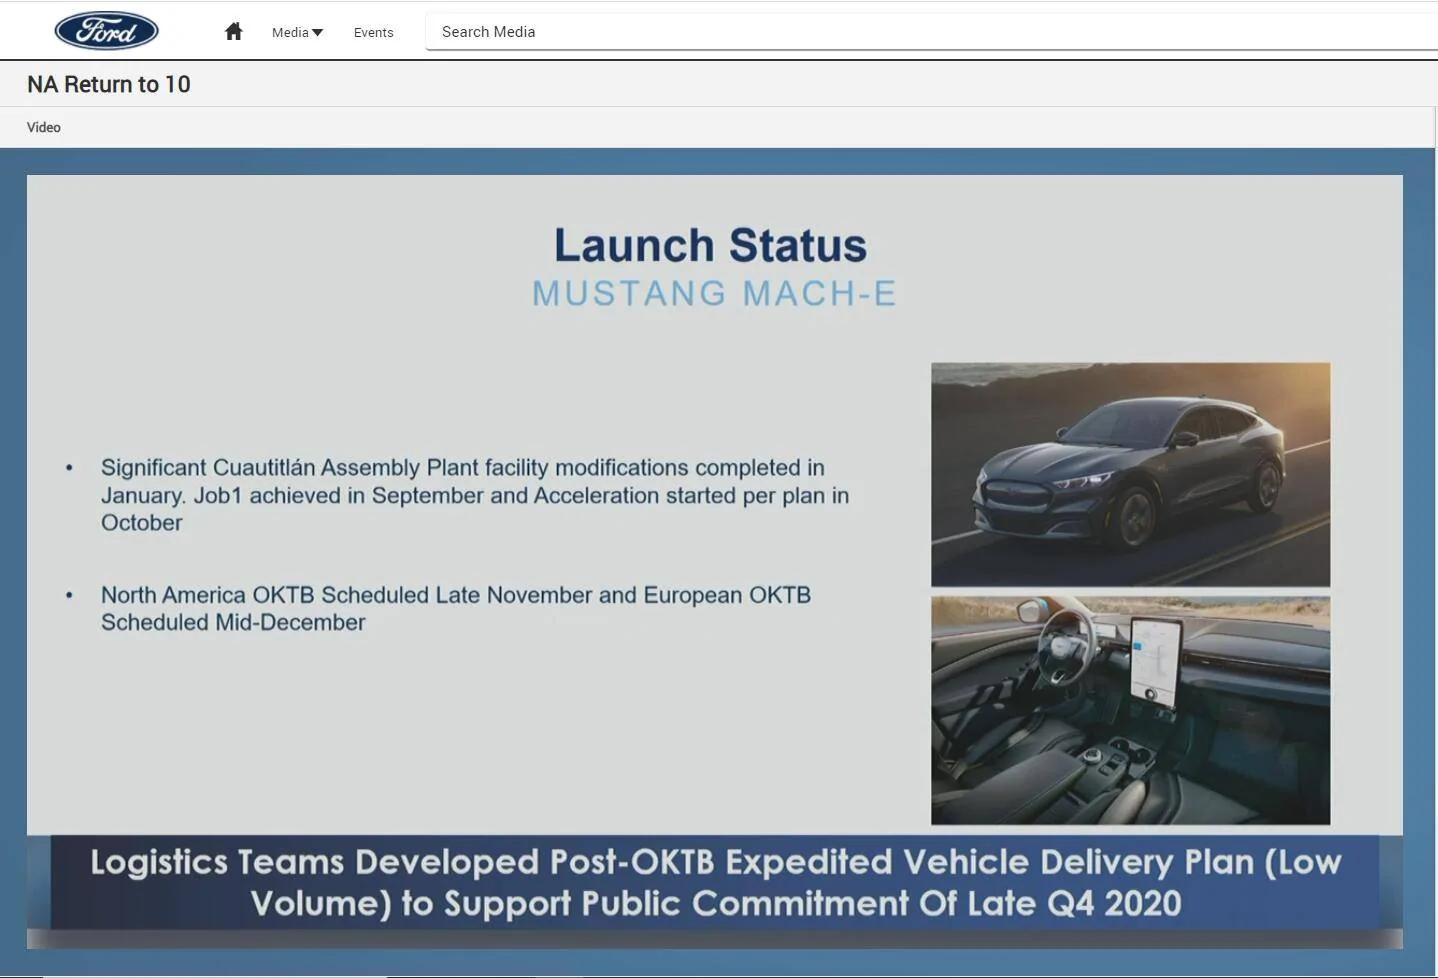
Task: Open the Events page
Action: click(x=373, y=32)
